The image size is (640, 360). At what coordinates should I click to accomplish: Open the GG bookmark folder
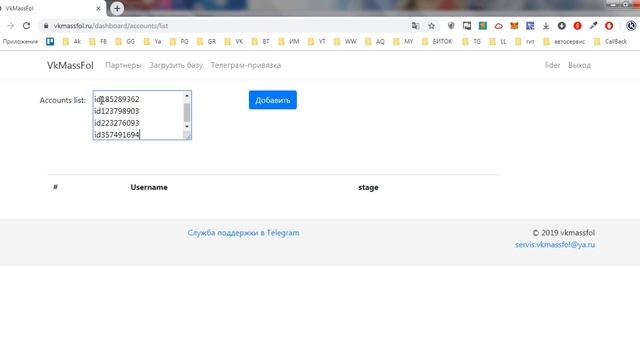(125, 41)
